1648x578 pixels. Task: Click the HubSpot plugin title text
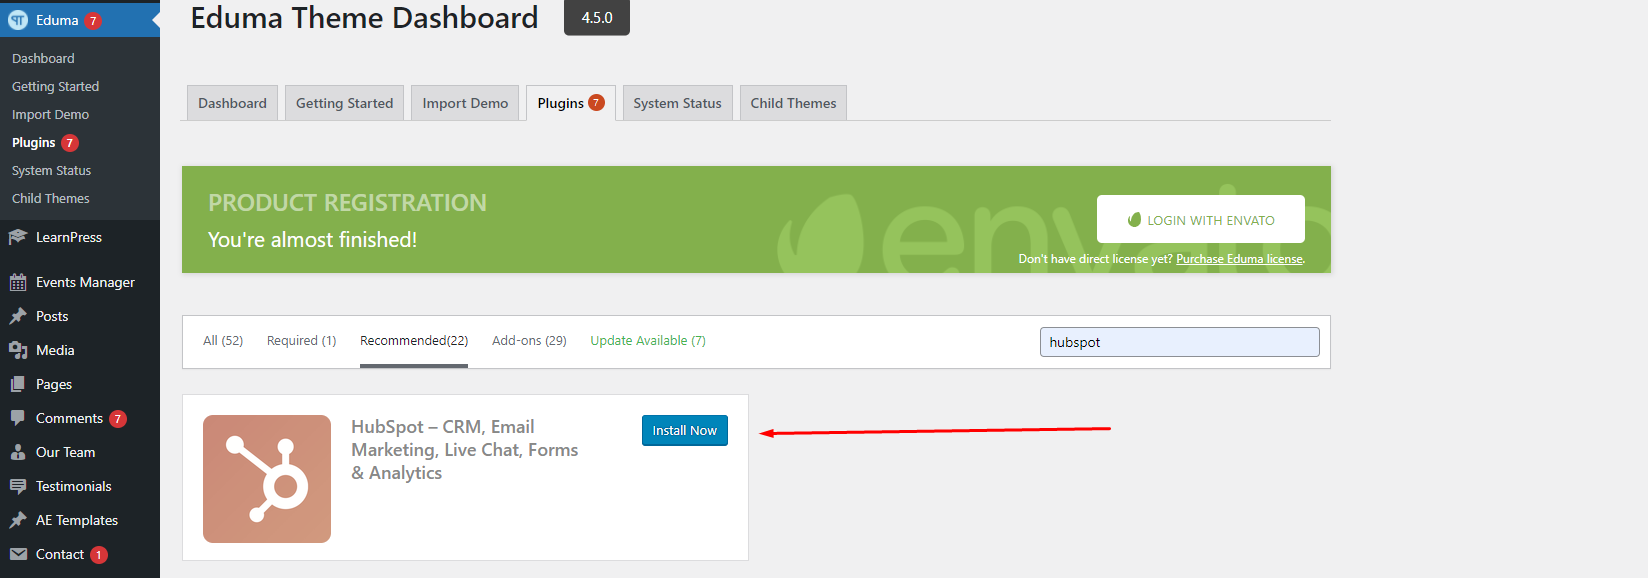465,450
